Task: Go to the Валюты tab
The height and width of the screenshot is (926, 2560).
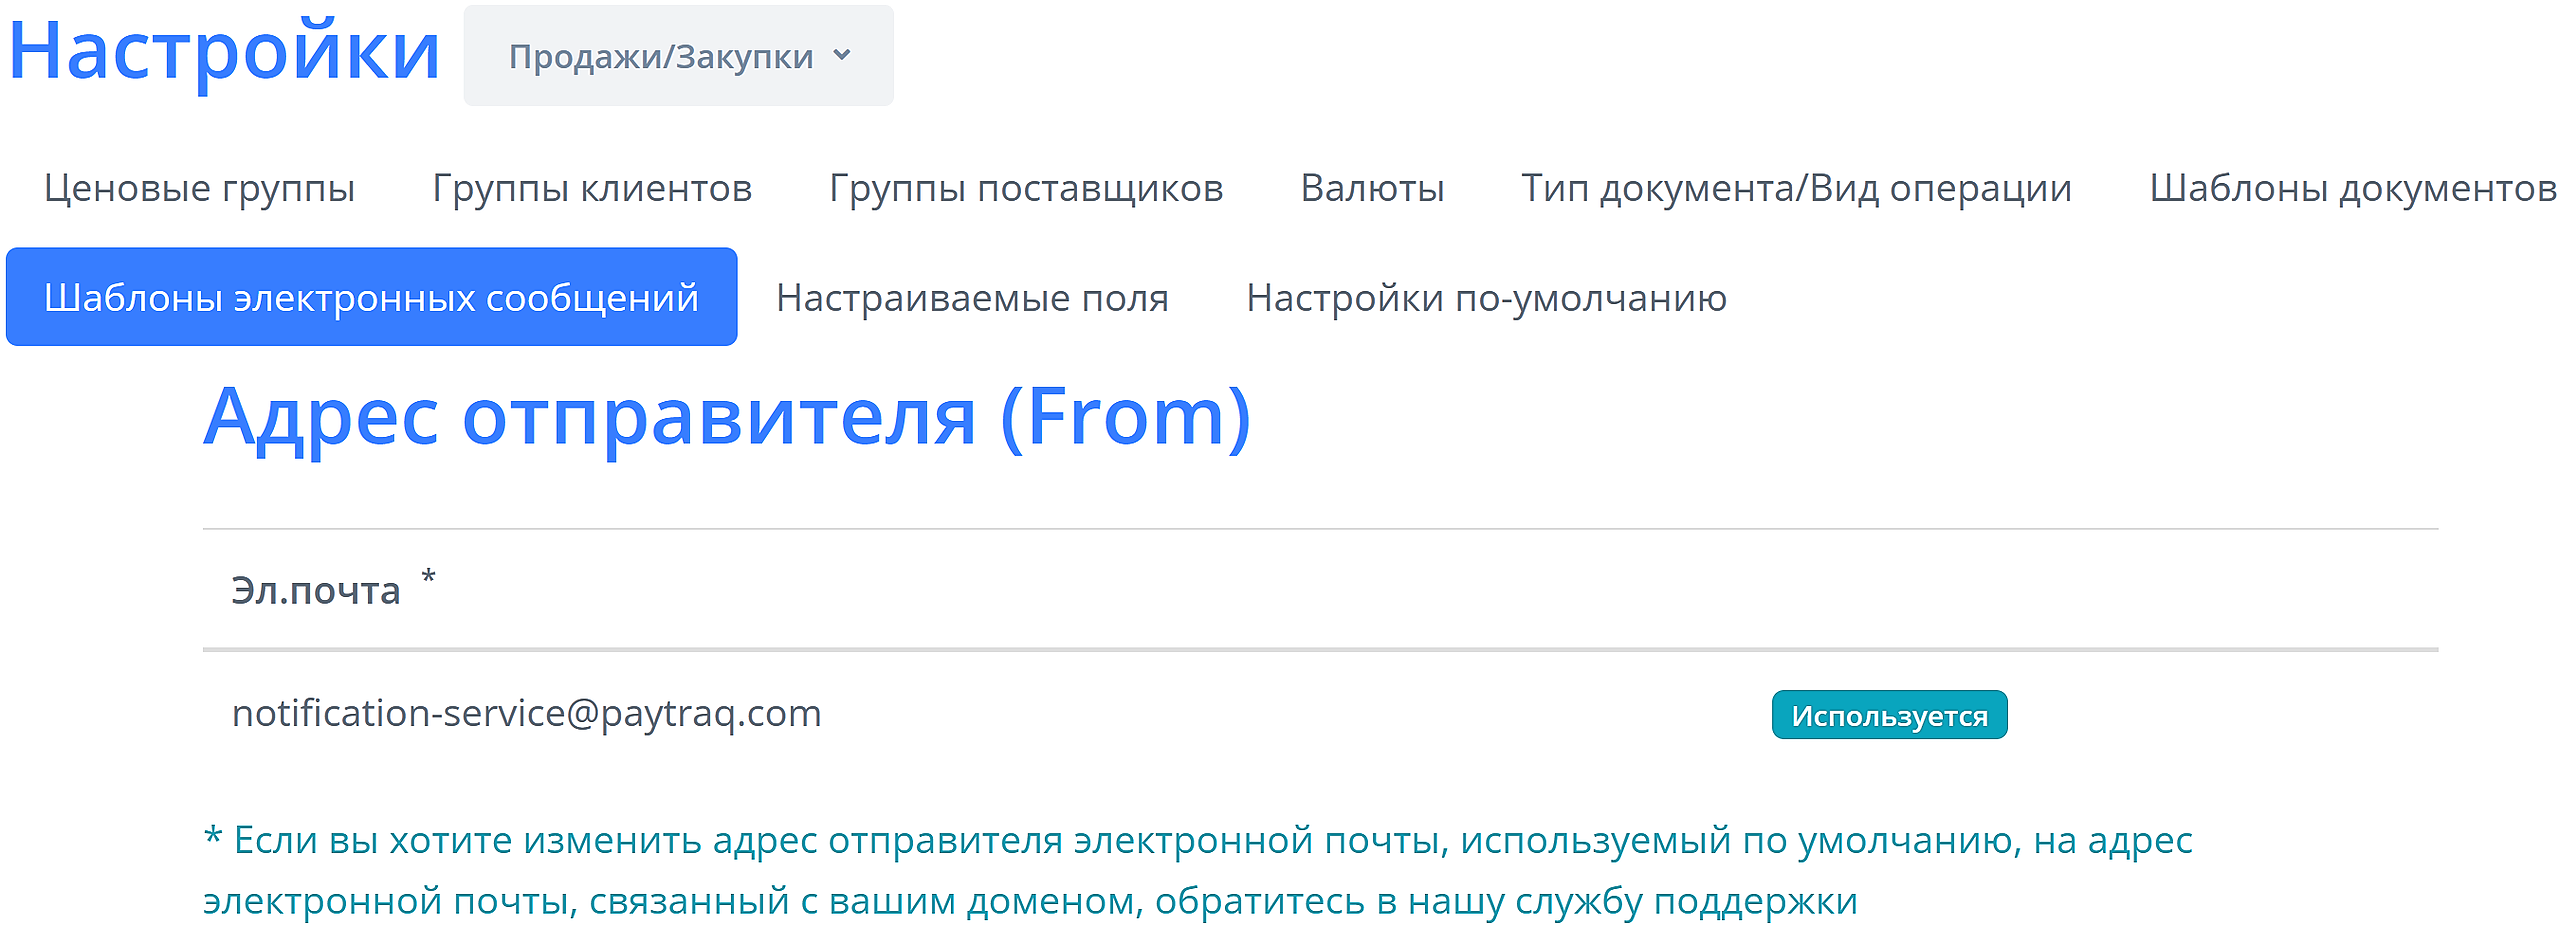Action: pos(1372,188)
